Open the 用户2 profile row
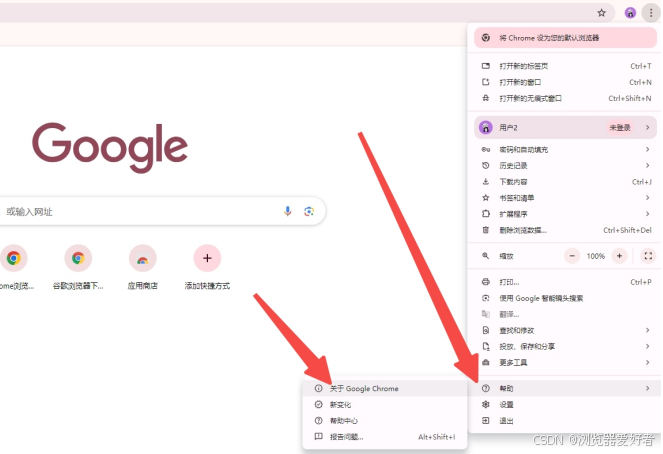 click(565, 127)
